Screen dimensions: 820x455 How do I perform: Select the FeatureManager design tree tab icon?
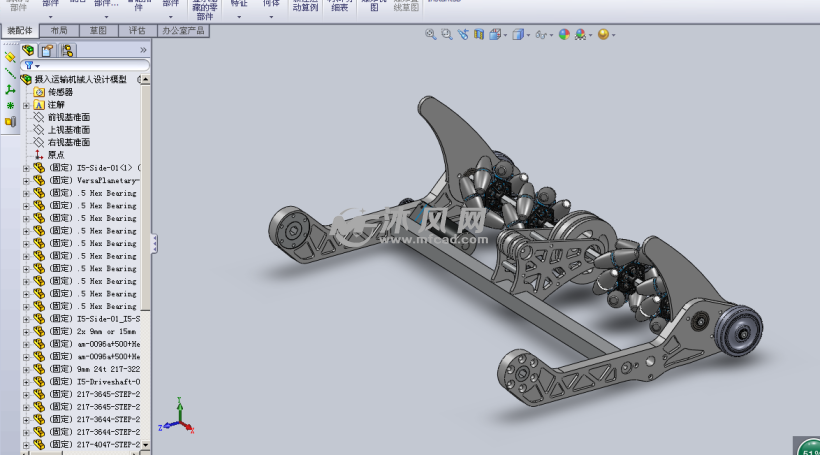point(28,50)
